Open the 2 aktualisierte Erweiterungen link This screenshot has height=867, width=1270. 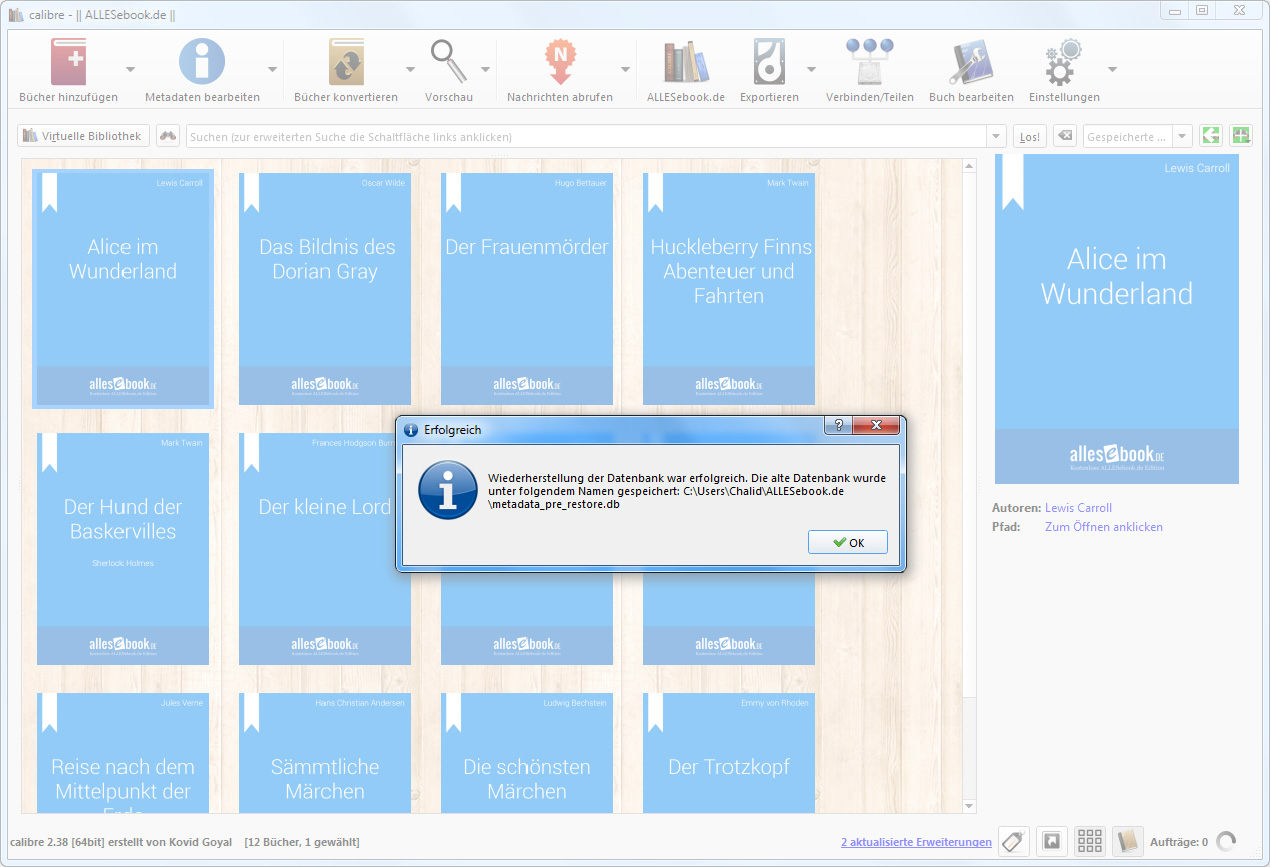[x=916, y=842]
